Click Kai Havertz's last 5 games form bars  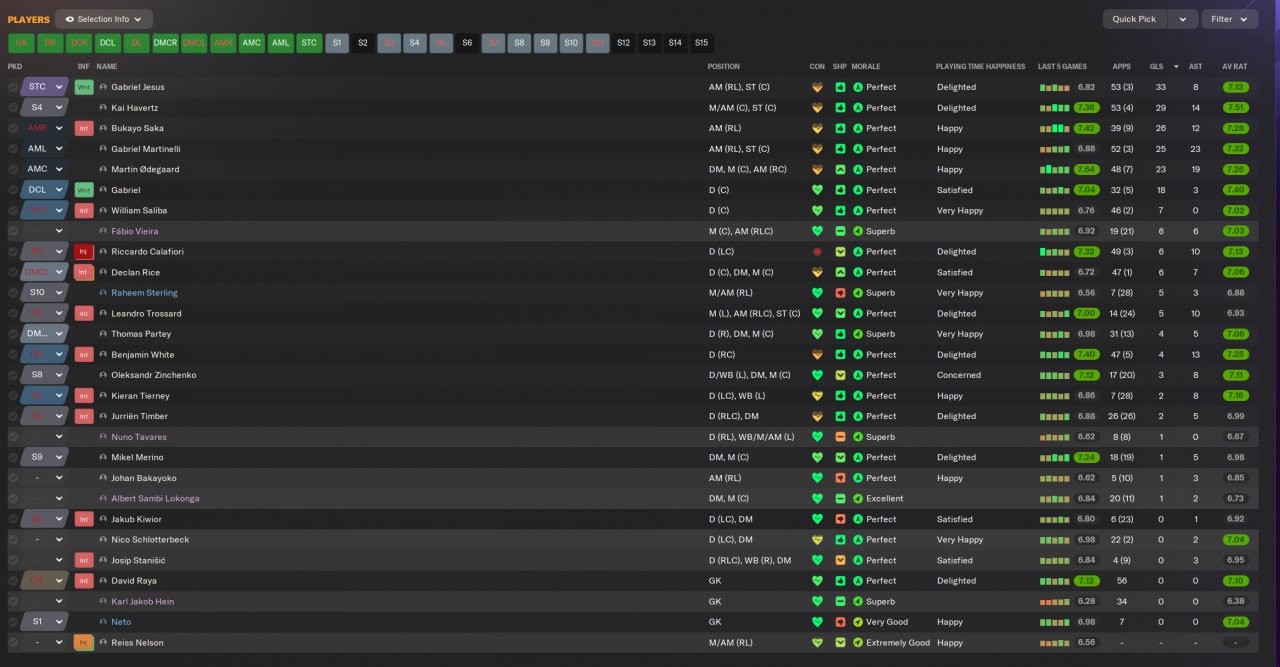point(1055,108)
